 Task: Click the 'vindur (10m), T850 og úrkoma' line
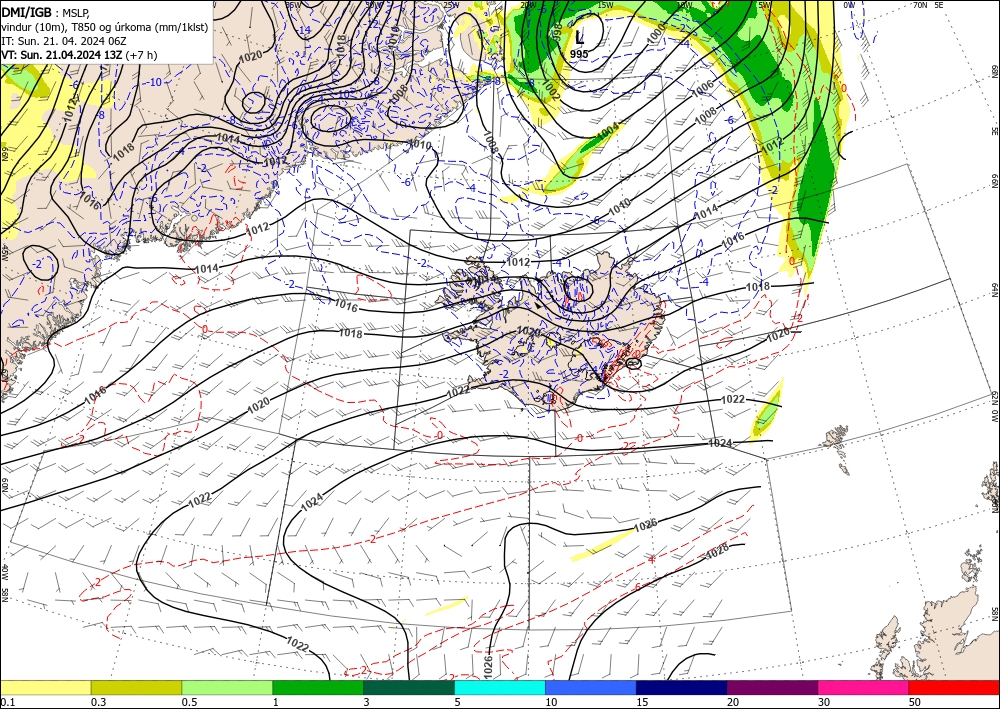click(x=105, y=27)
